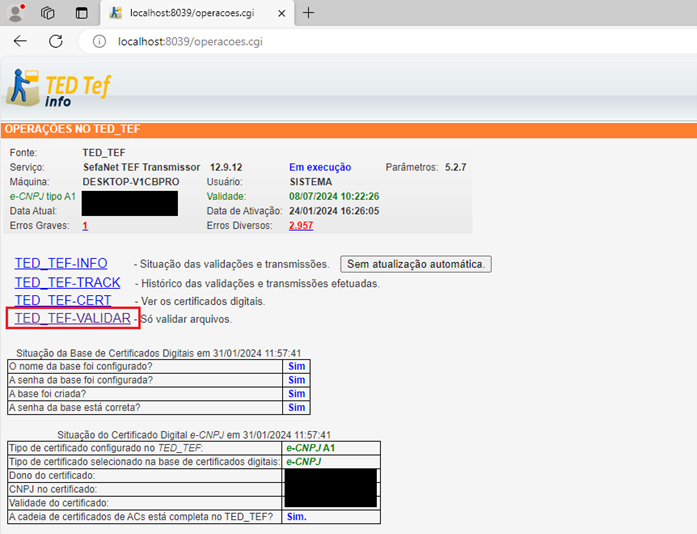Click 'Situação do Certificado Digital e-CNPJ' heading
The image size is (697, 534).
[x=194, y=434]
